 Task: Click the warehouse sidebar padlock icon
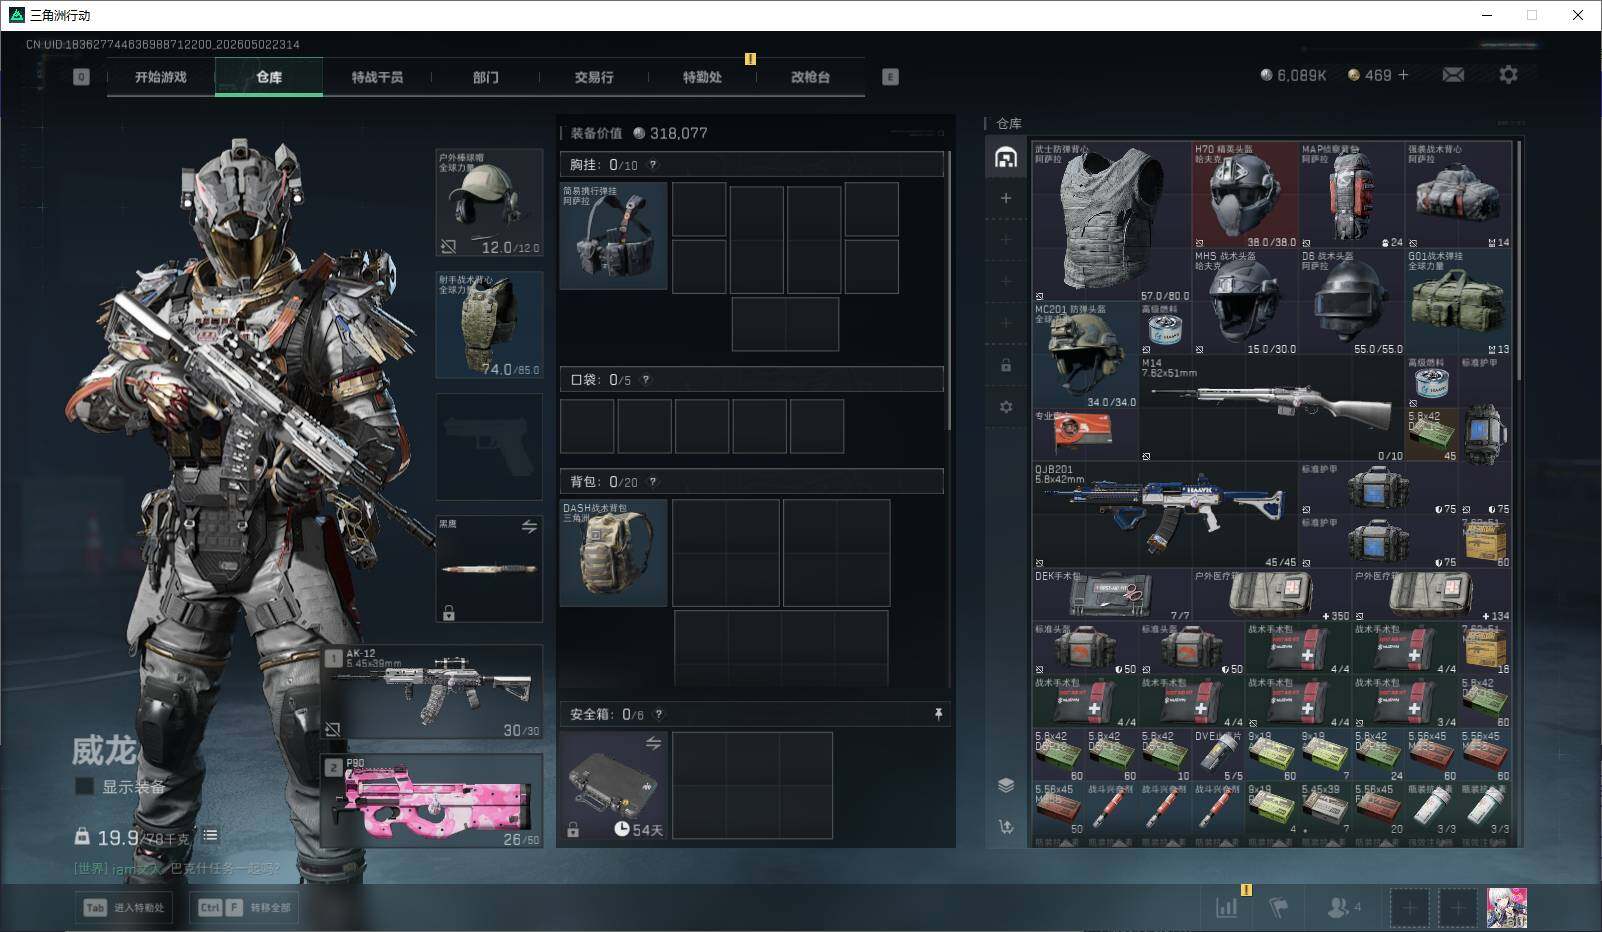click(x=1006, y=365)
